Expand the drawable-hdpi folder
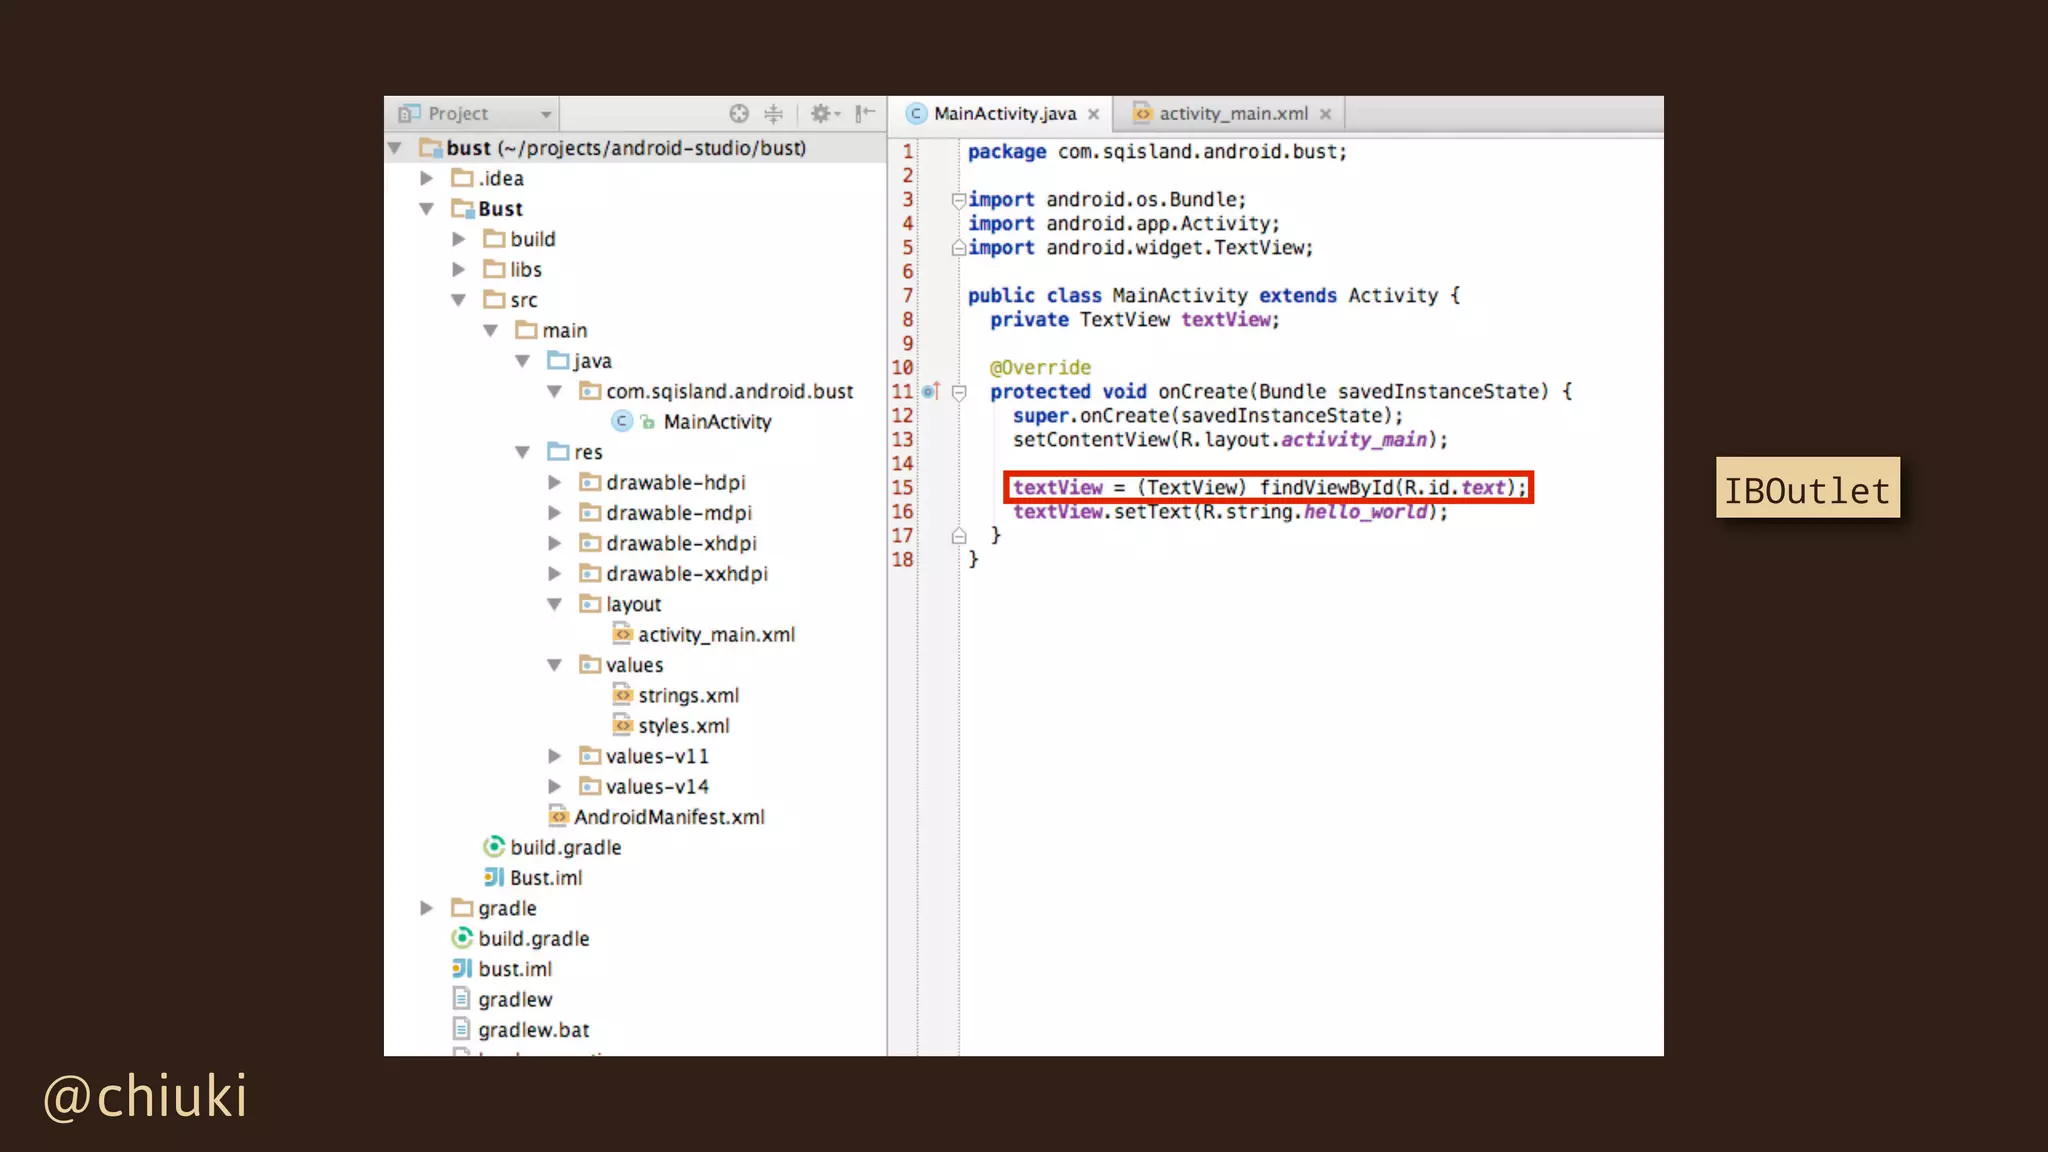Viewport: 2048px width, 1152px height. click(x=555, y=483)
